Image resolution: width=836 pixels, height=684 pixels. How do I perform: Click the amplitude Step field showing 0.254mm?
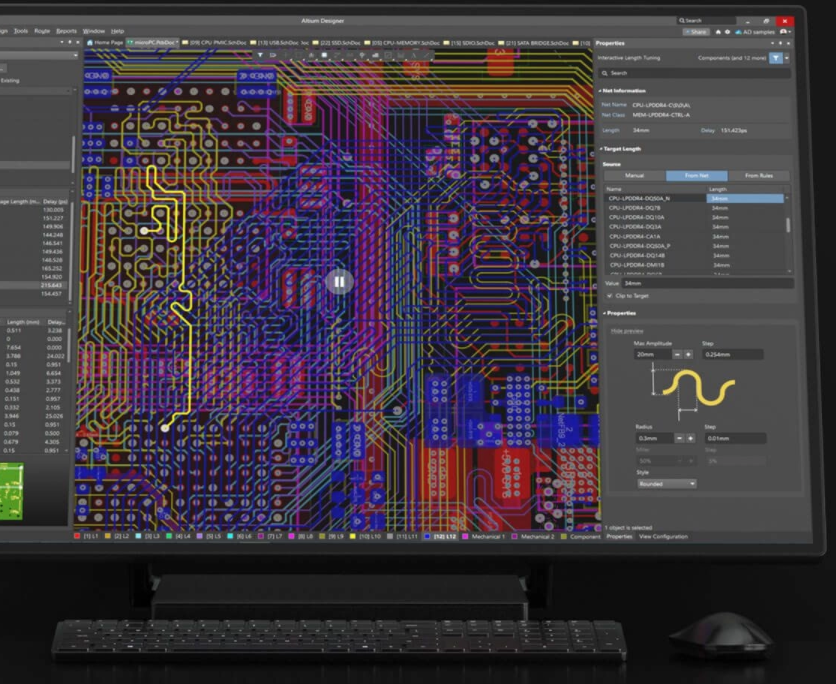click(733, 355)
